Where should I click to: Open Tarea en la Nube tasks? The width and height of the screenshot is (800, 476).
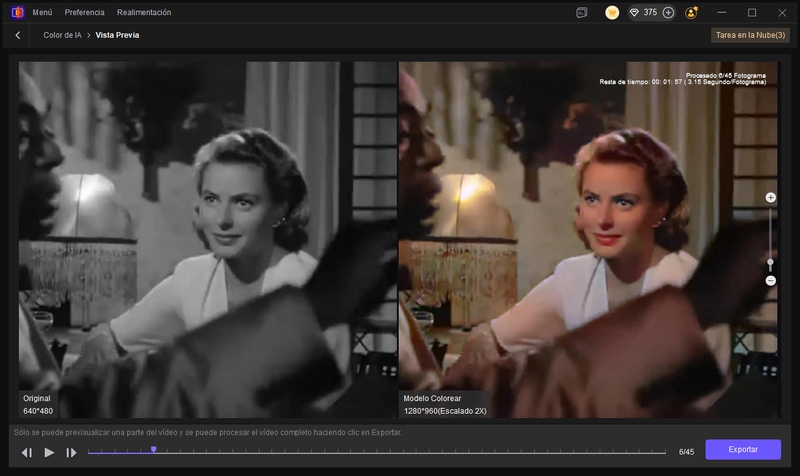click(x=751, y=35)
